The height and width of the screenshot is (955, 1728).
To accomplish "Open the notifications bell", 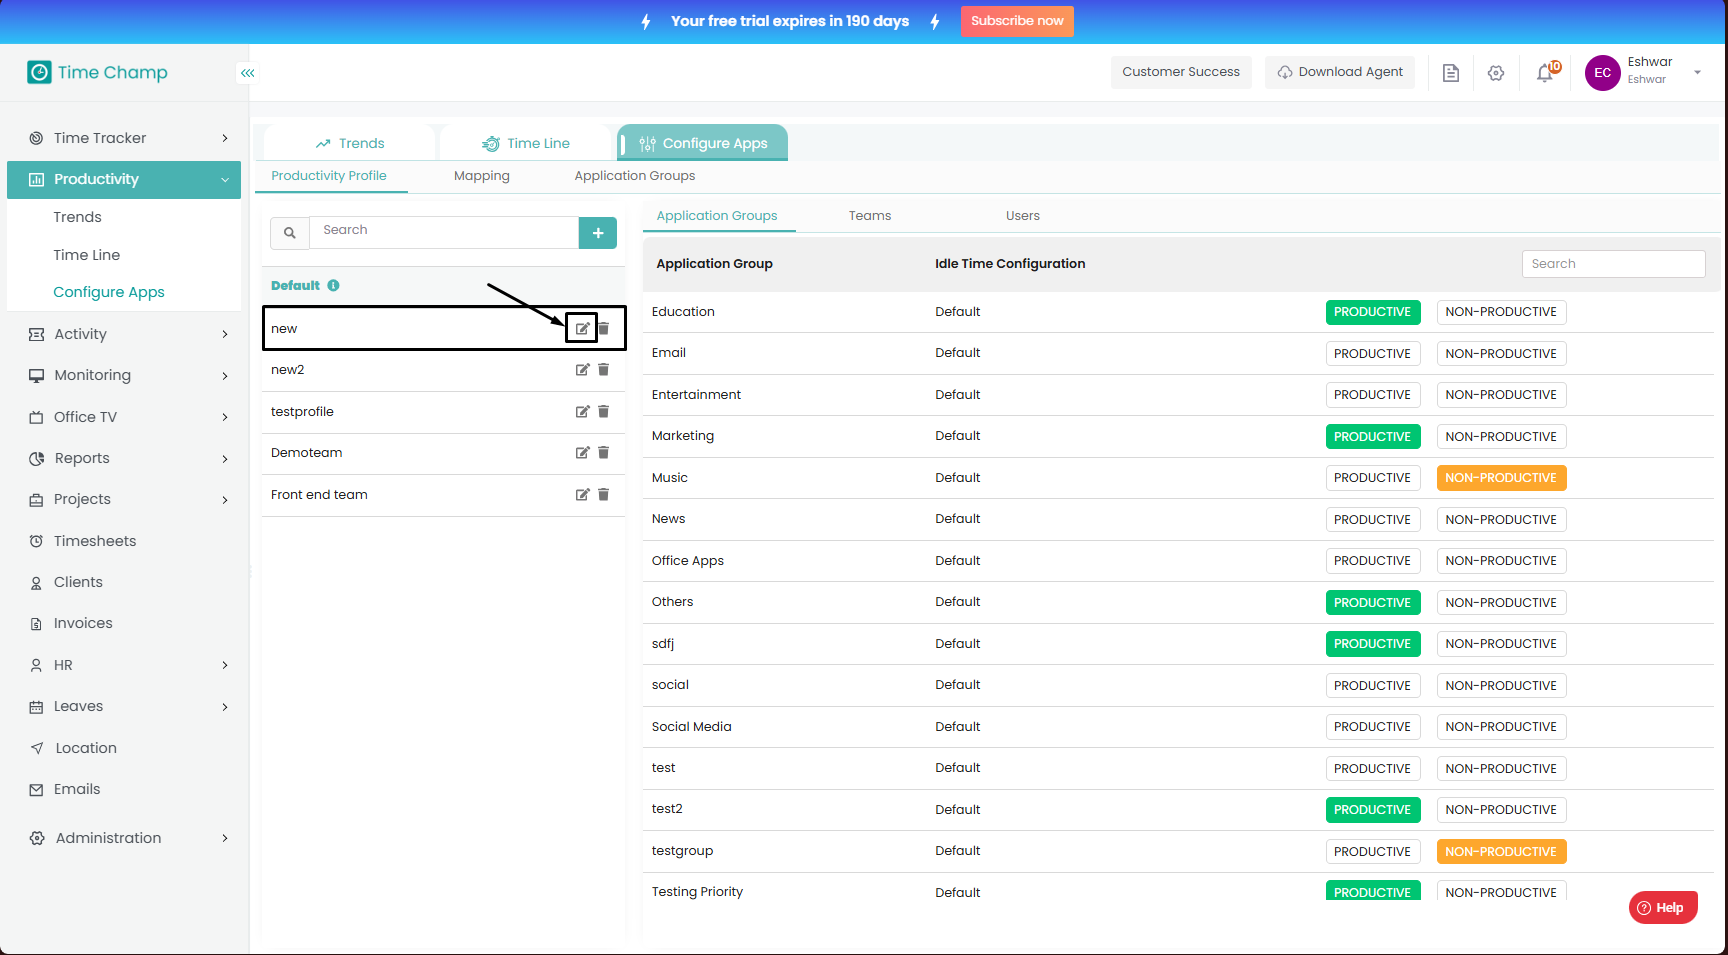I will click(1545, 73).
